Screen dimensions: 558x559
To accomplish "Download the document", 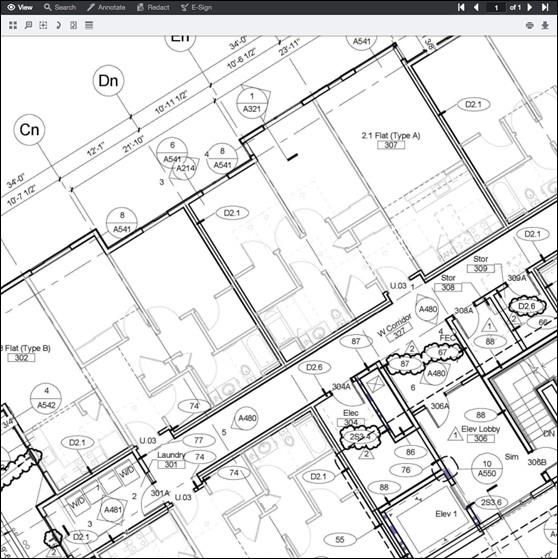I will pyautogui.click(x=545, y=25).
